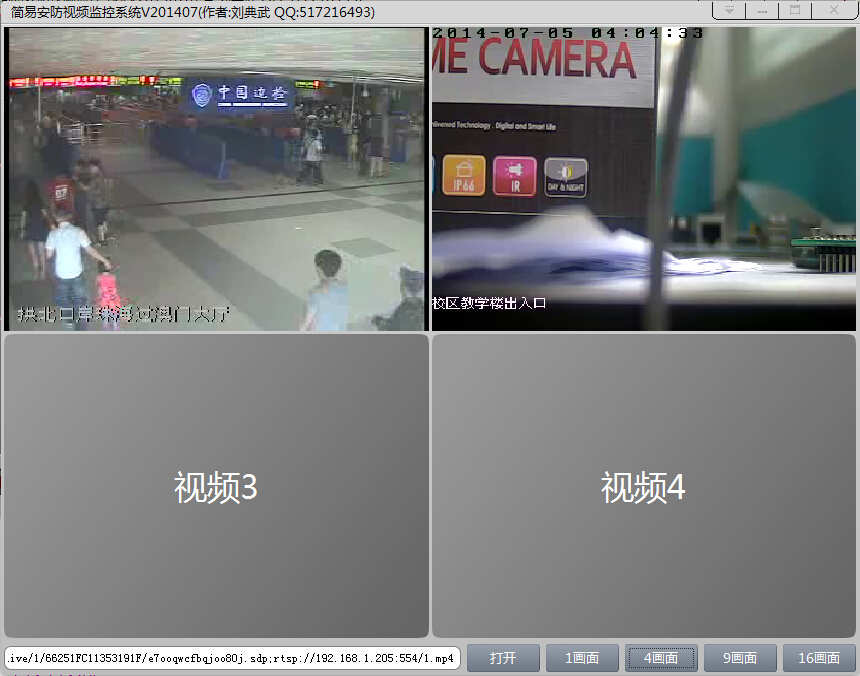Select the 中国边检 hall camera feed

216,179
